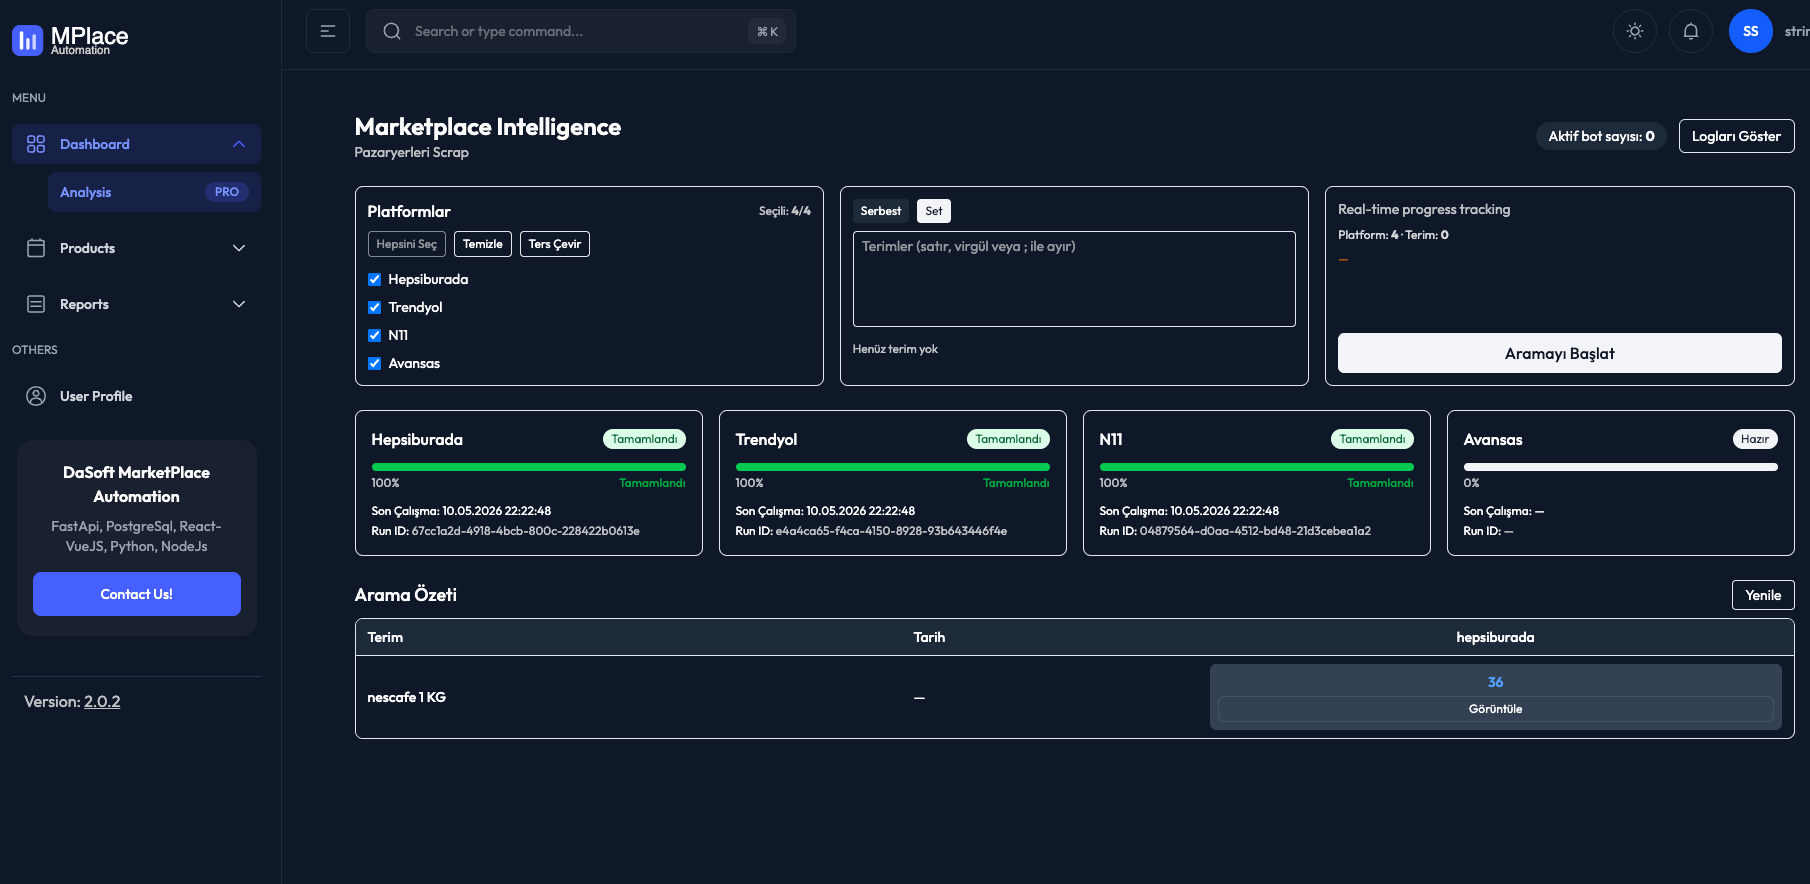Open the version 2.0.2 link
Screen dimensions: 1810x884
click(x=102, y=702)
